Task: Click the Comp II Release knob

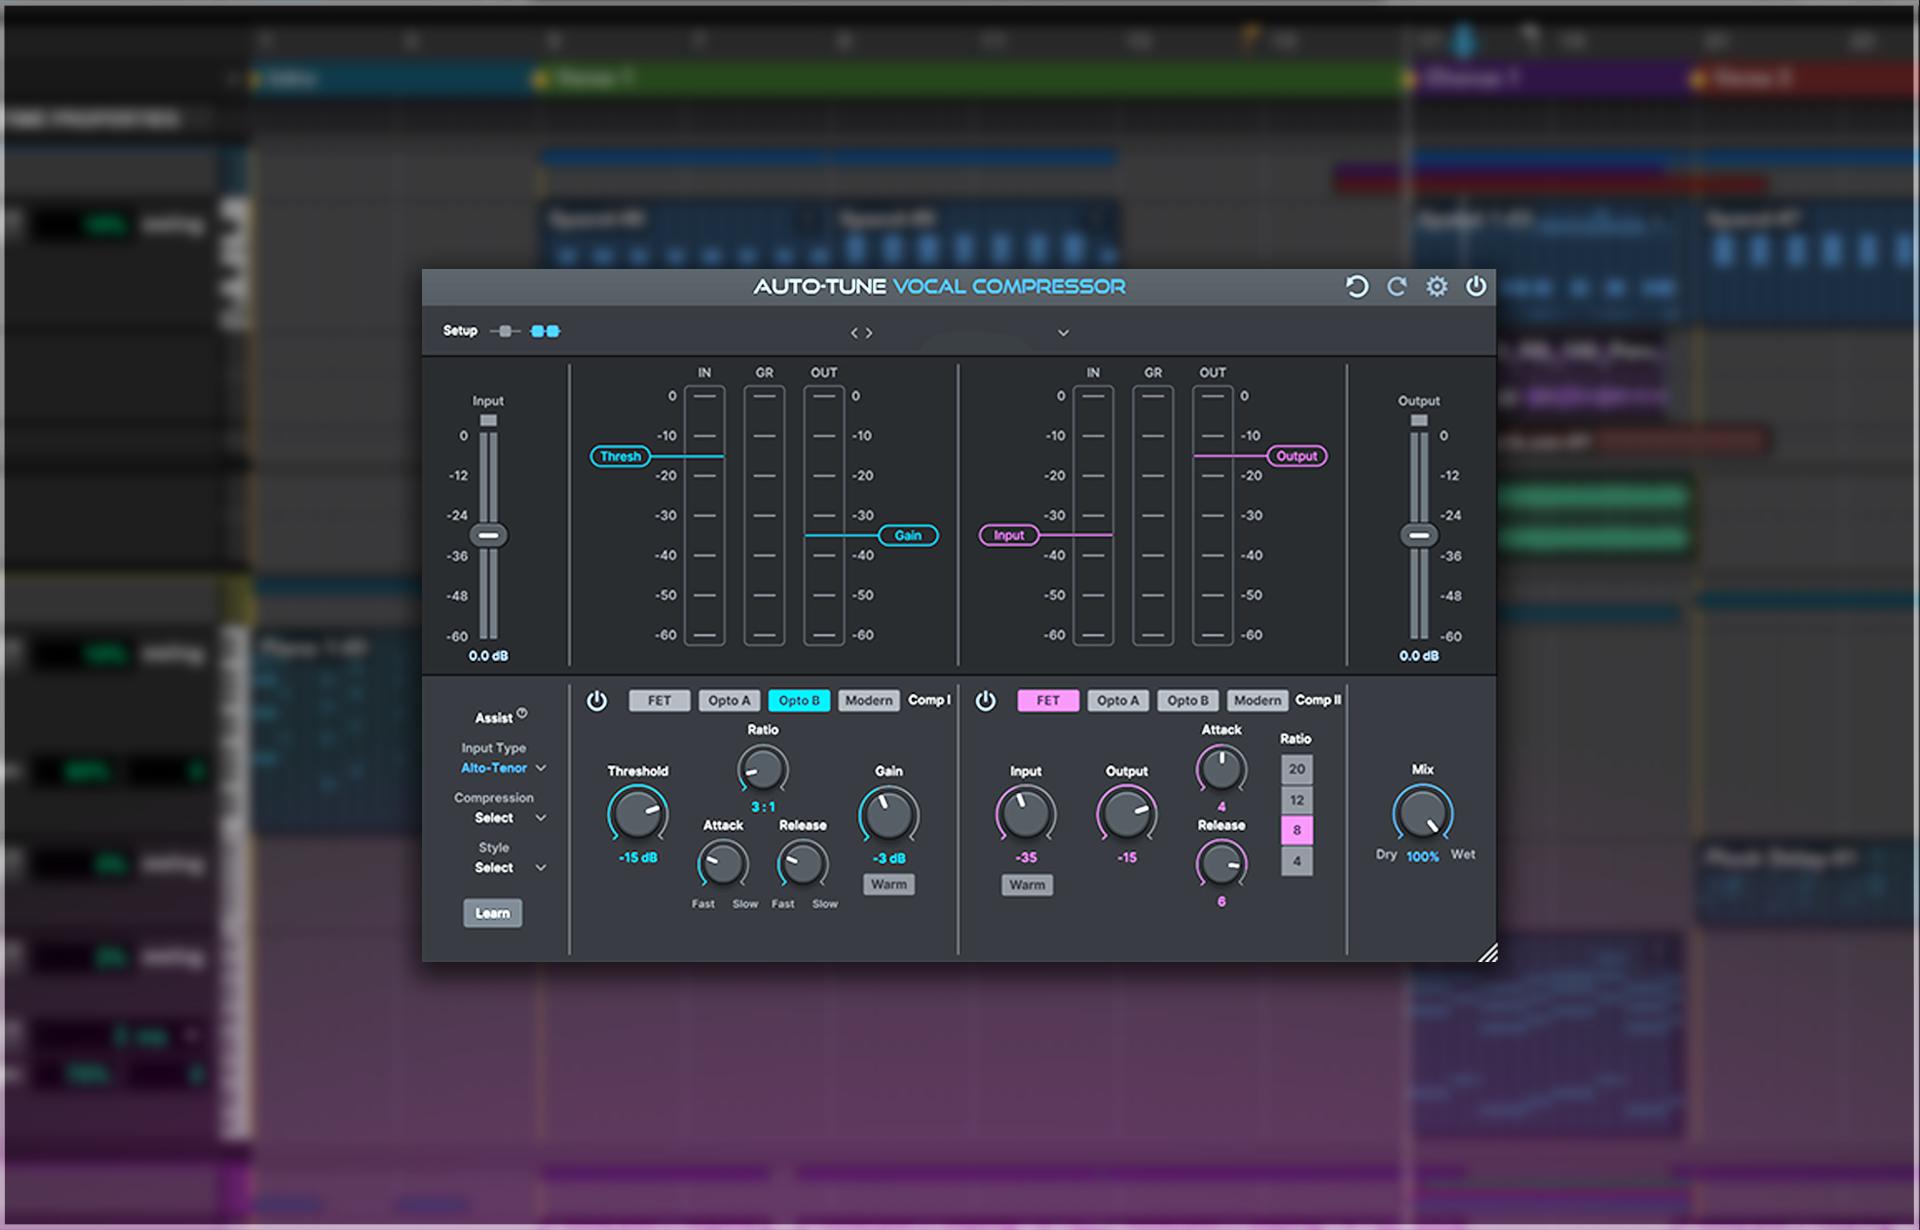Action: pyautogui.click(x=1221, y=864)
